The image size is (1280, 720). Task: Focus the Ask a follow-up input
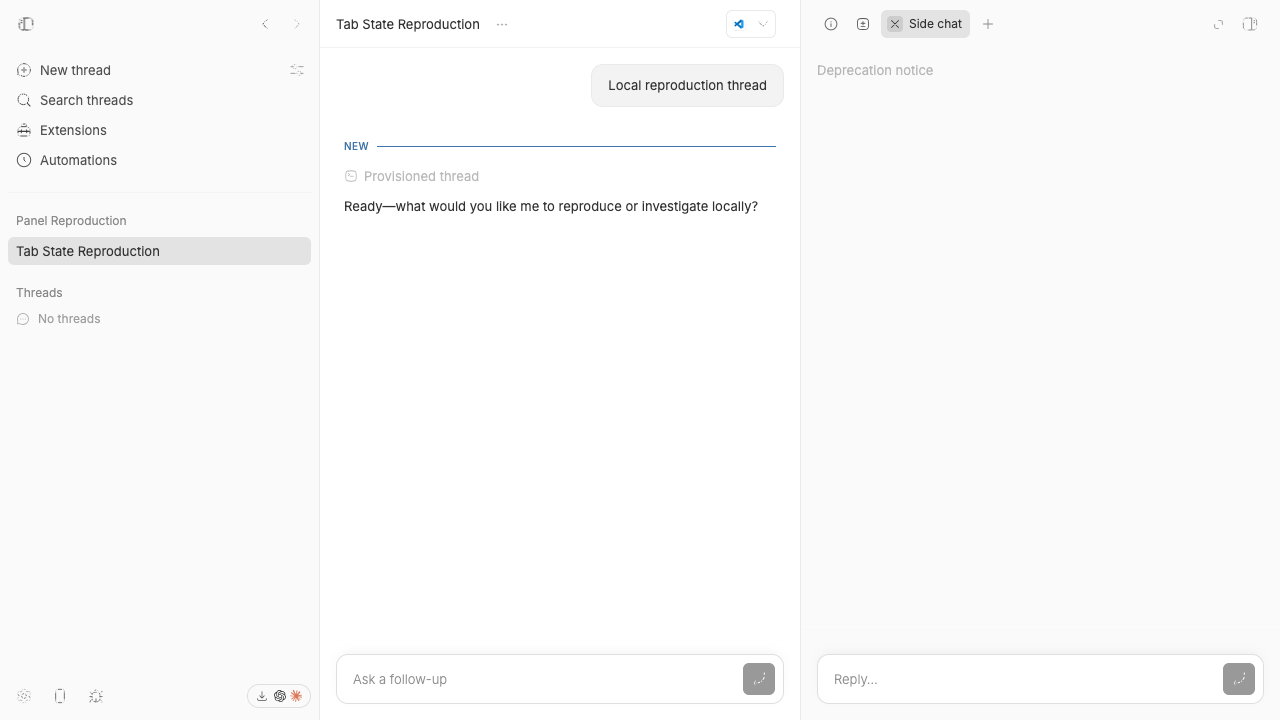[x=540, y=679]
